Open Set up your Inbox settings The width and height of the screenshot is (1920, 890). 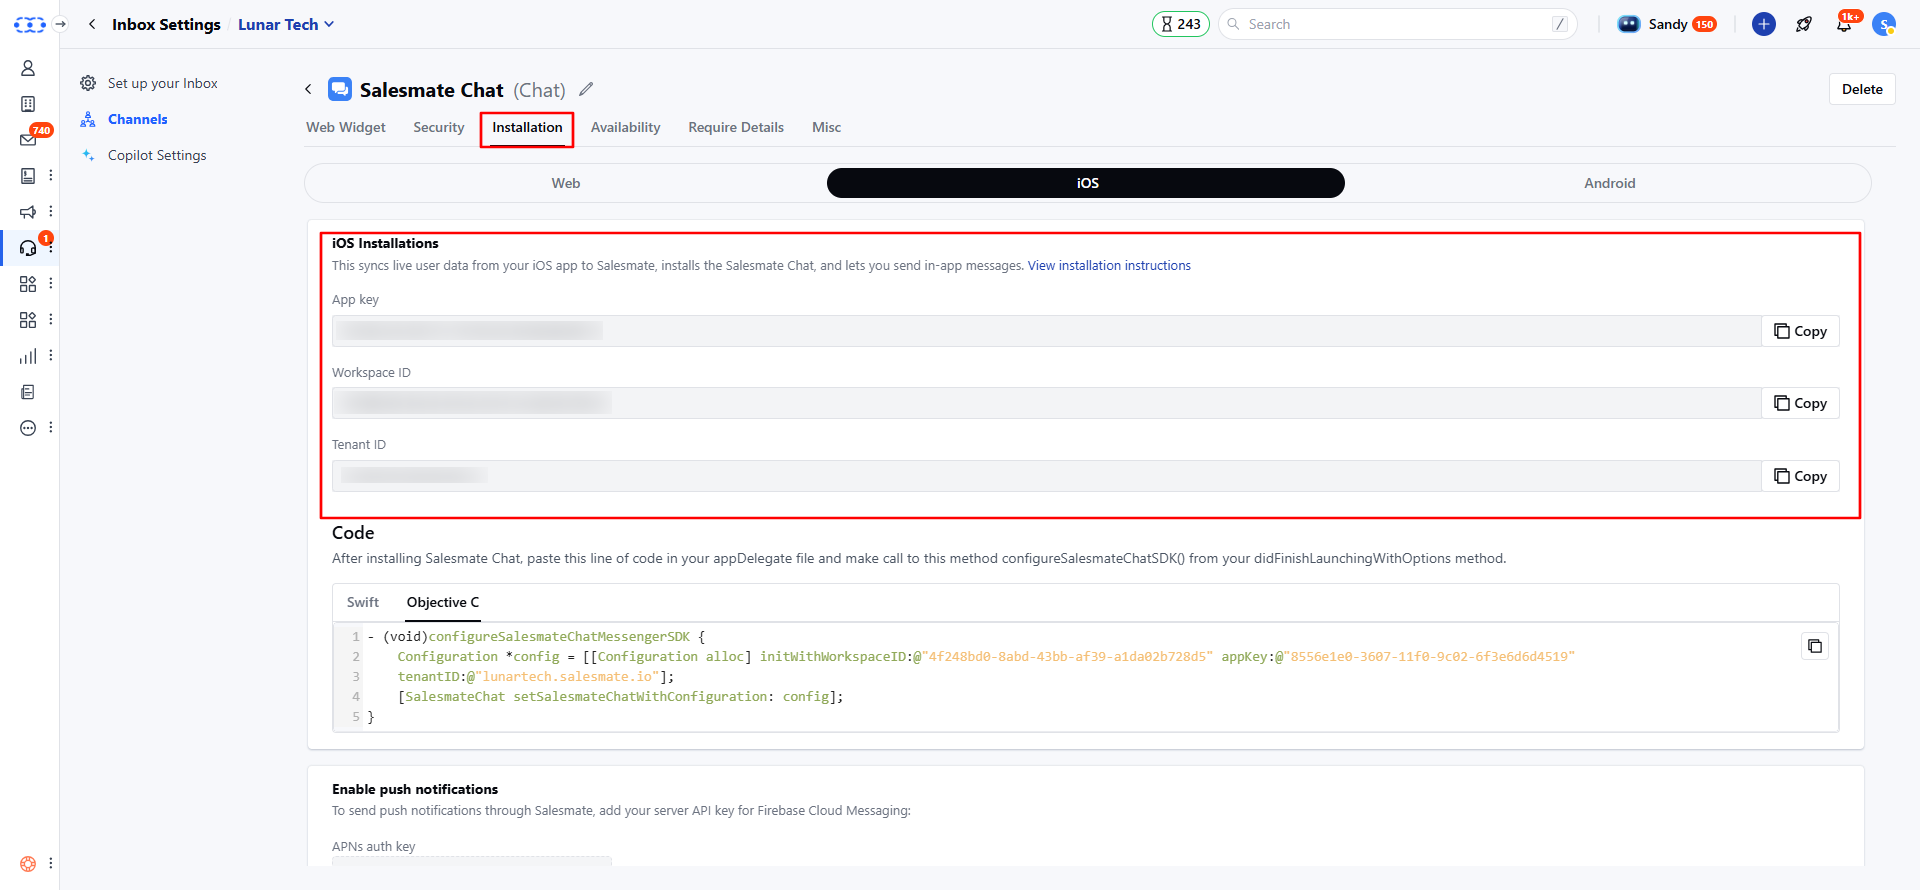pyautogui.click(x=162, y=83)
